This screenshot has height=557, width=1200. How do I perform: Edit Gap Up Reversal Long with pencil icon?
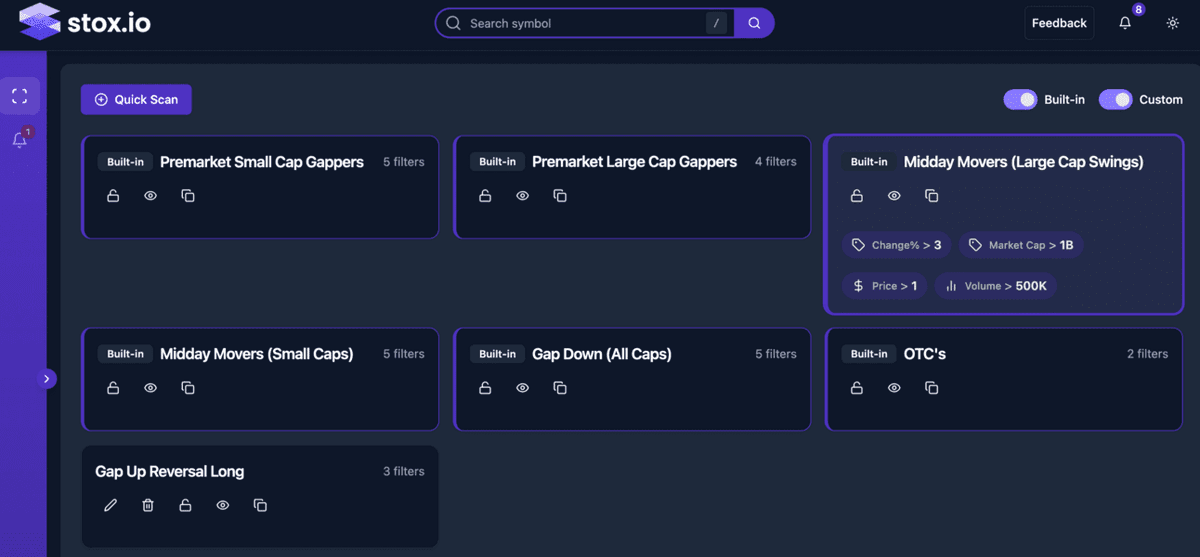[110, 506]
